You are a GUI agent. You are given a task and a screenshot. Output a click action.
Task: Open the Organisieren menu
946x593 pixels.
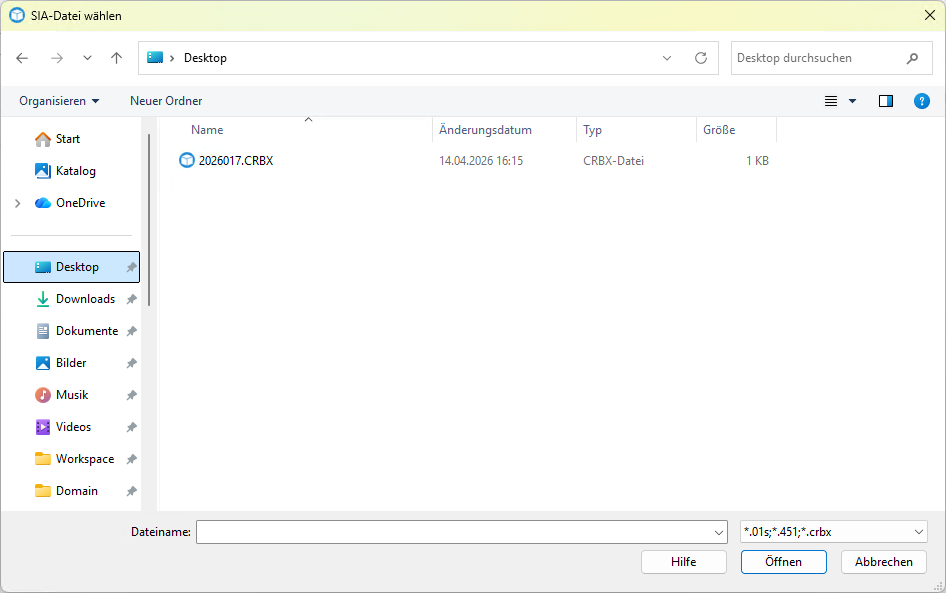tap(59, 101)
